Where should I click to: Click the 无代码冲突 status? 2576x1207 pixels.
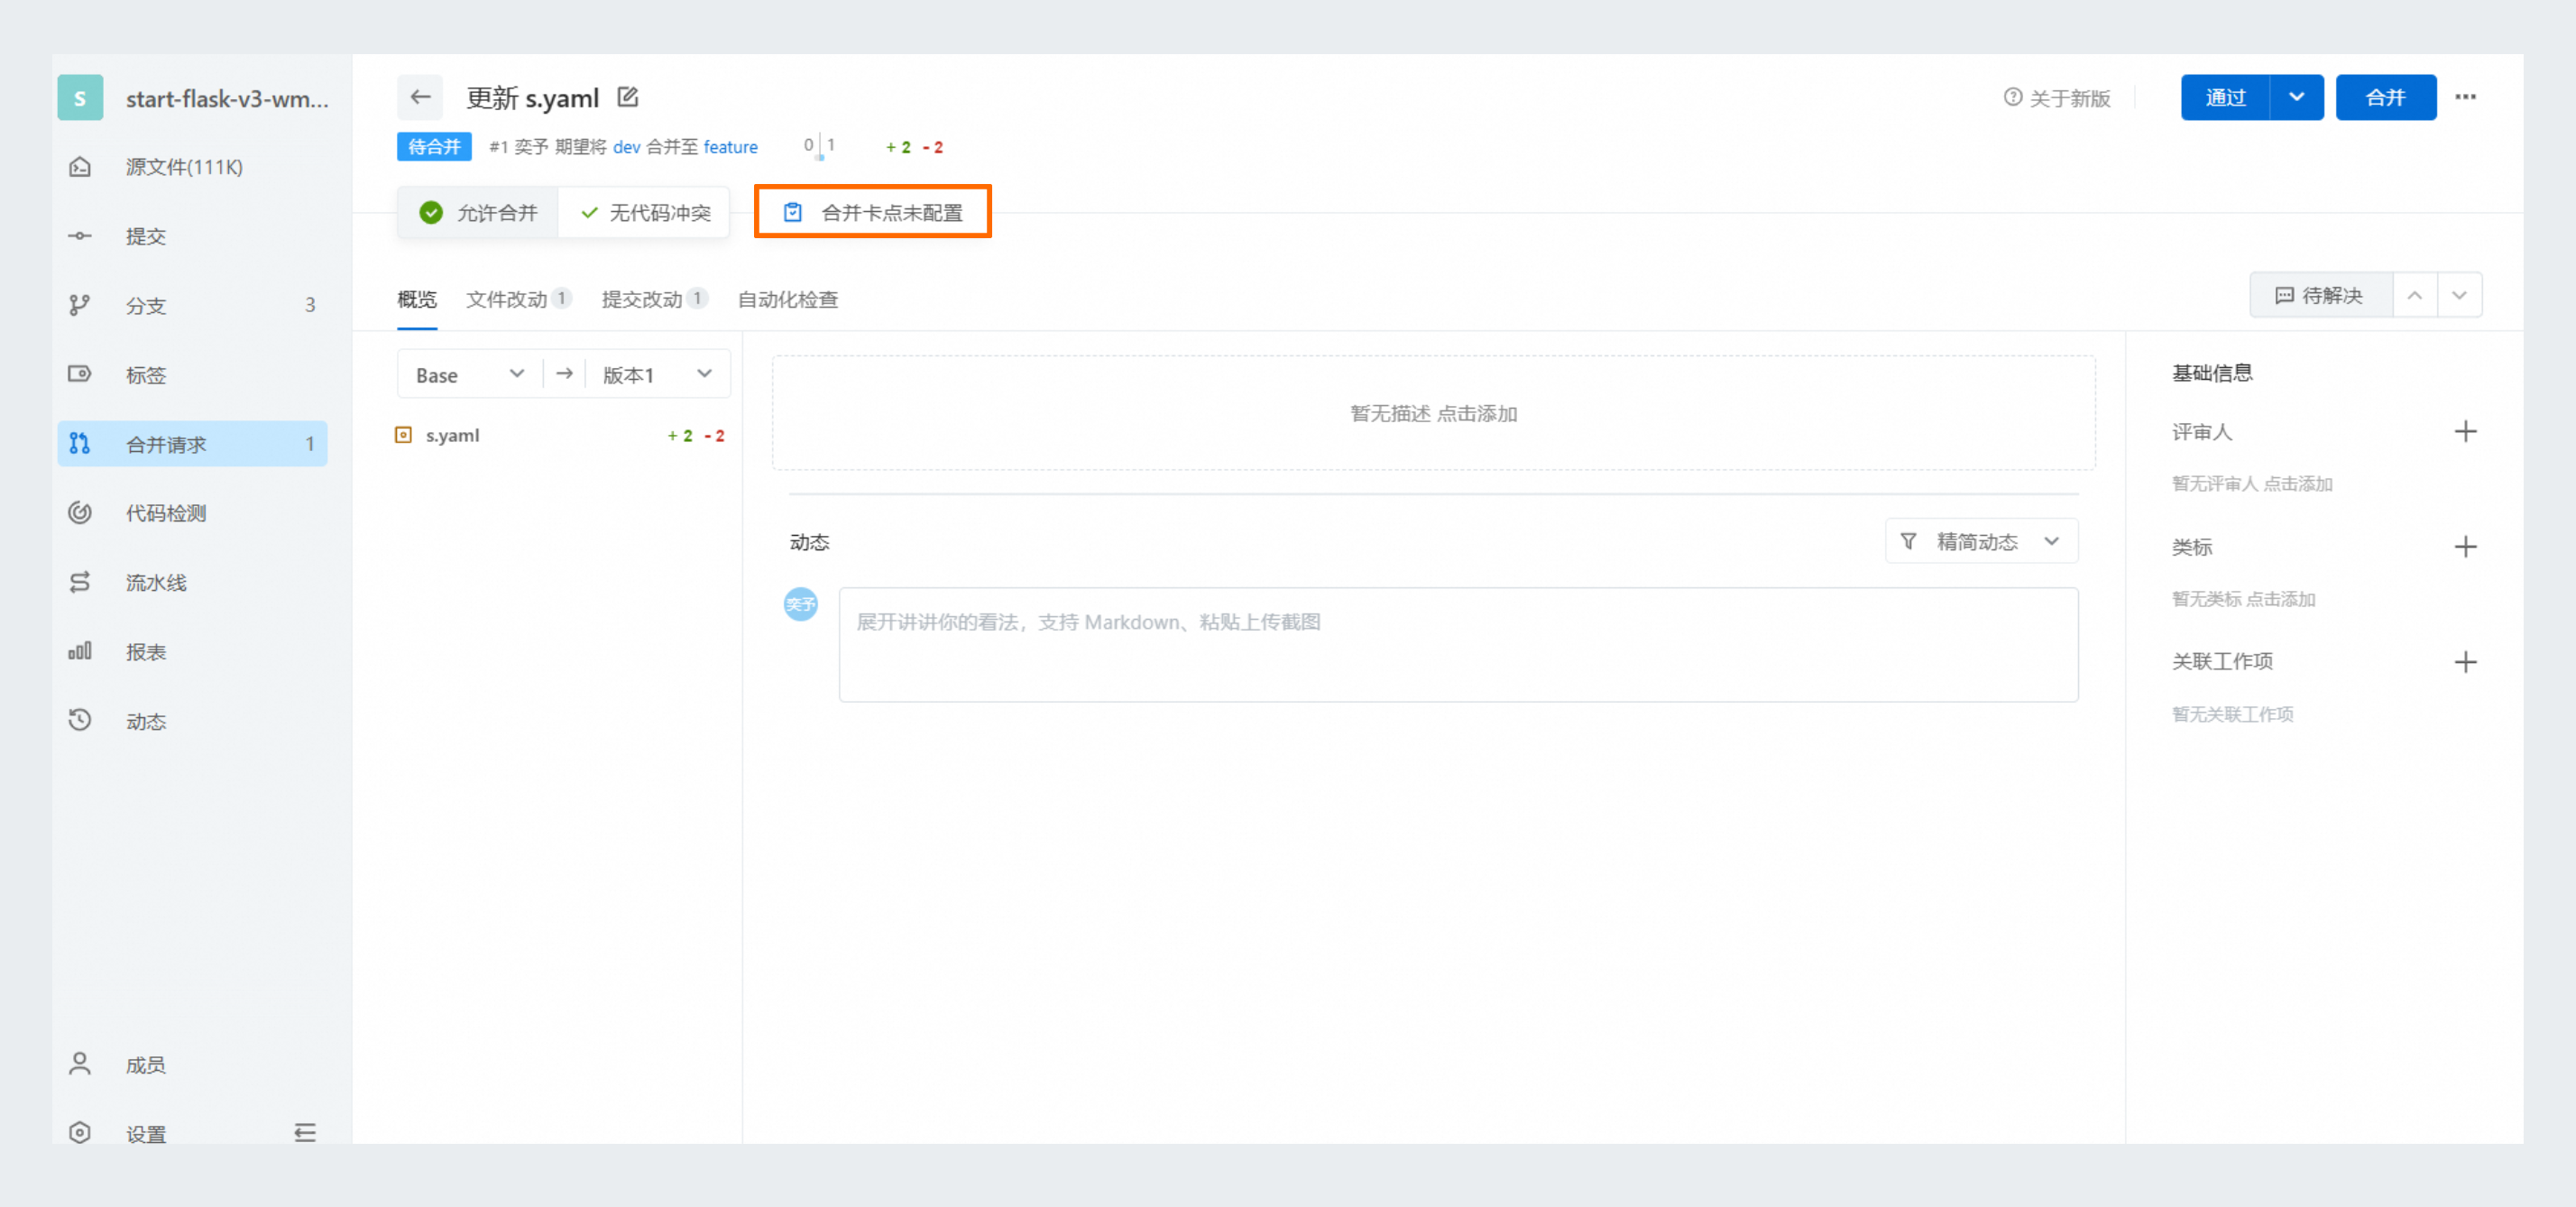coord(645,212)
